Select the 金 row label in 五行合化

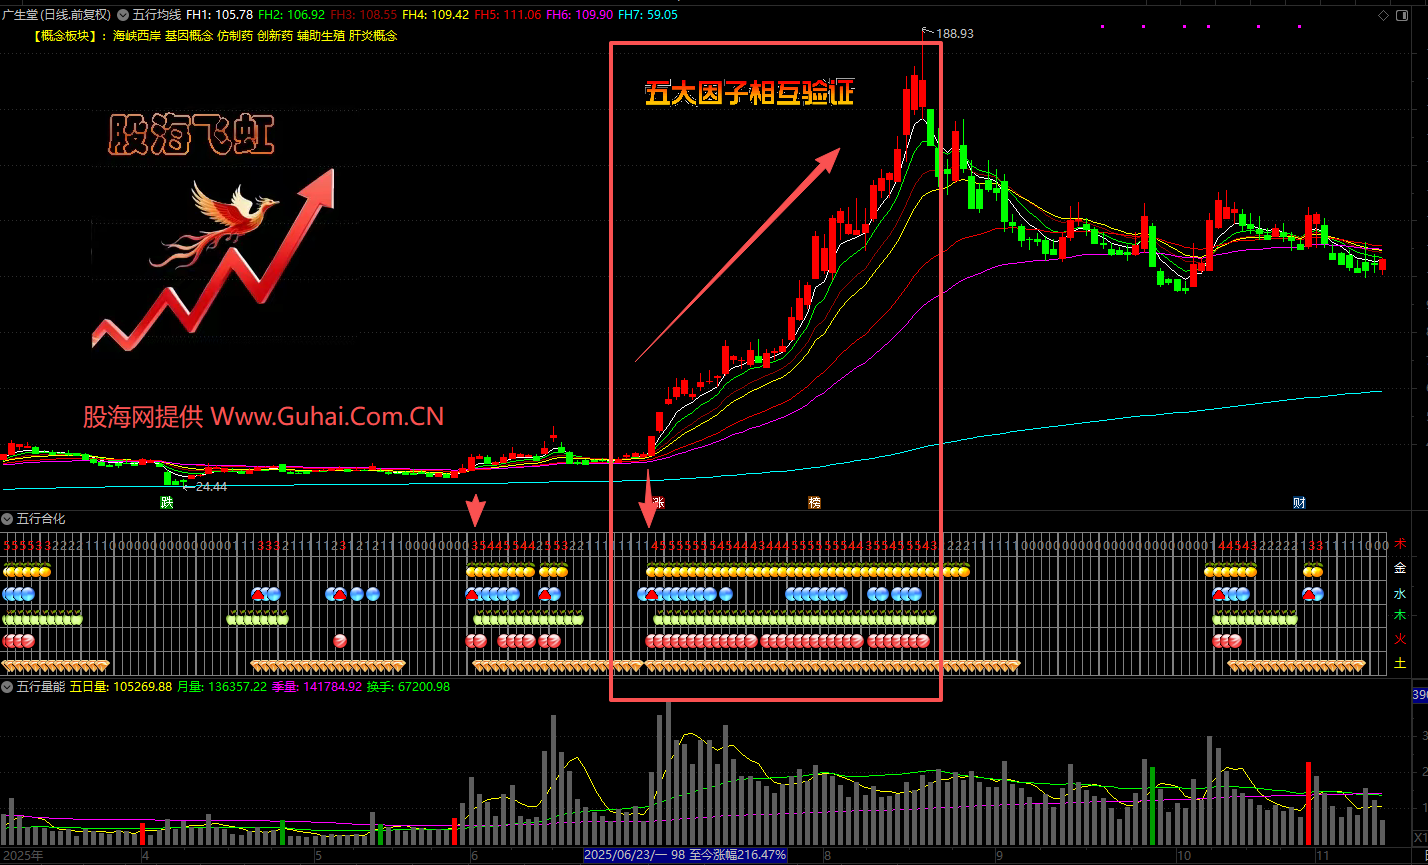pyautogui.click(x=1400, y=568)
